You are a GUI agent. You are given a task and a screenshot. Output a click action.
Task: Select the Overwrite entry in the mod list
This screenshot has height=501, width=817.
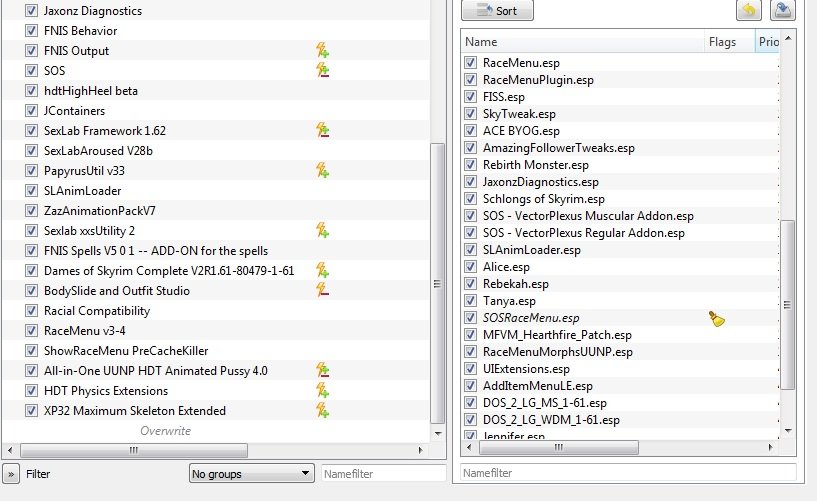pyautogui.click(x=165, y=431)
